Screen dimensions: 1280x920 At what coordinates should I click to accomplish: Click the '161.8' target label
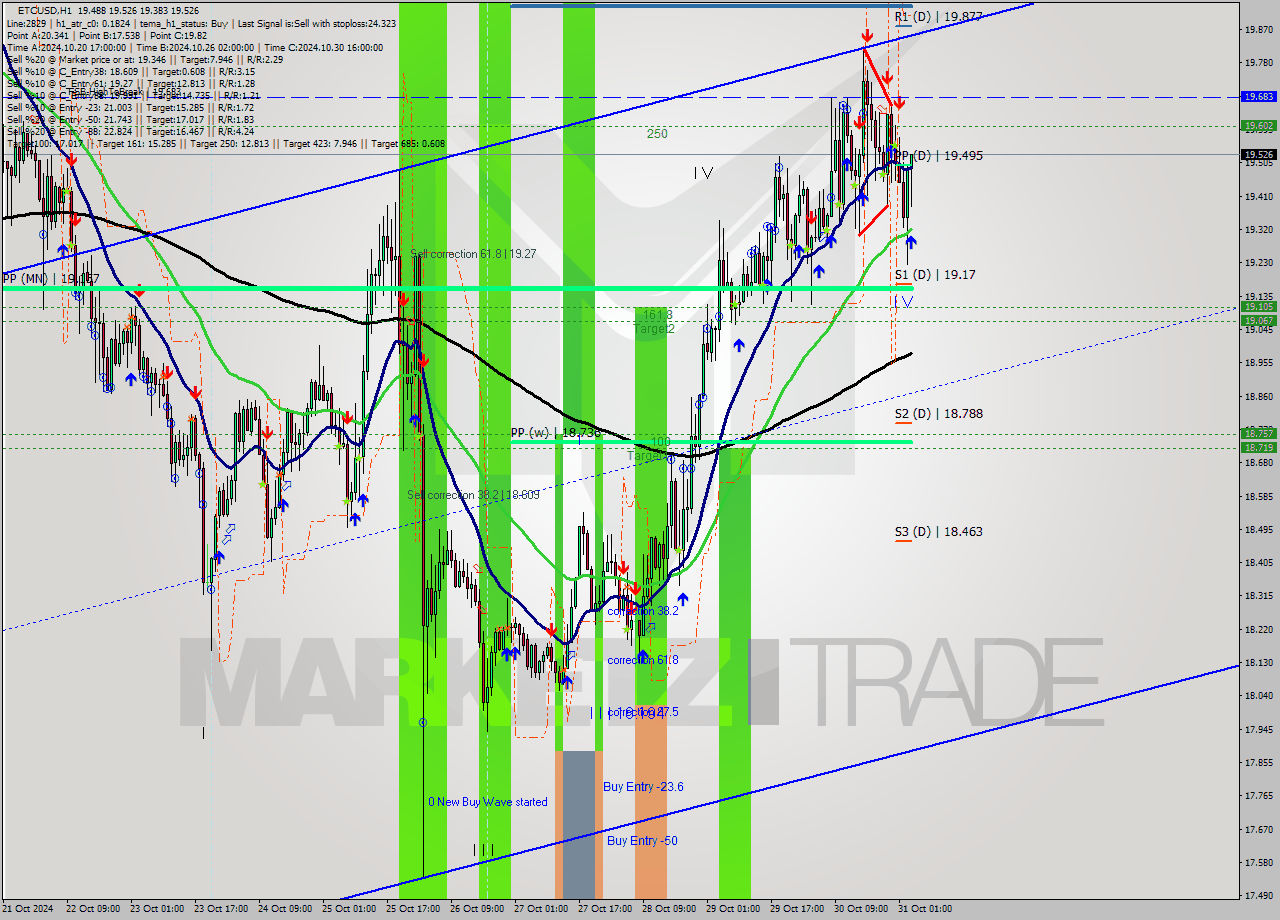[x=657, y=315]
